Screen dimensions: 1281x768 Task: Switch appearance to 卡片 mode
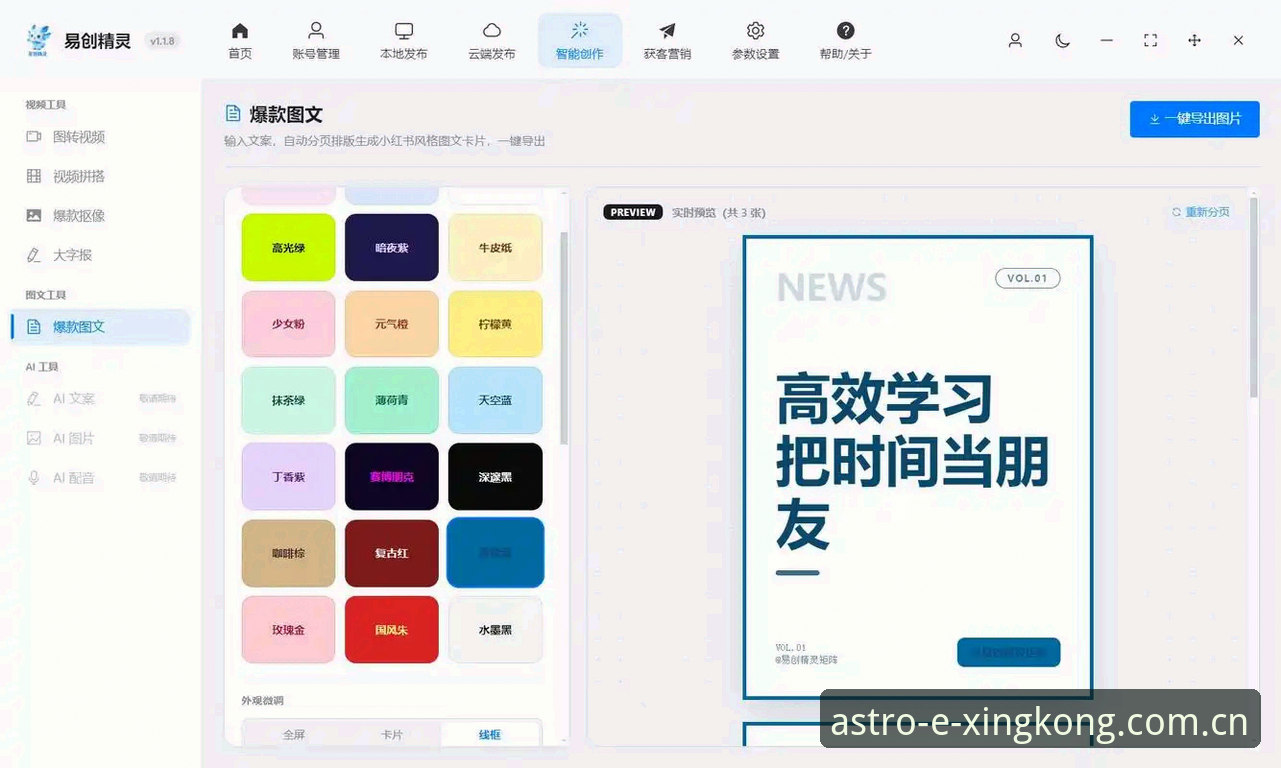392,734
